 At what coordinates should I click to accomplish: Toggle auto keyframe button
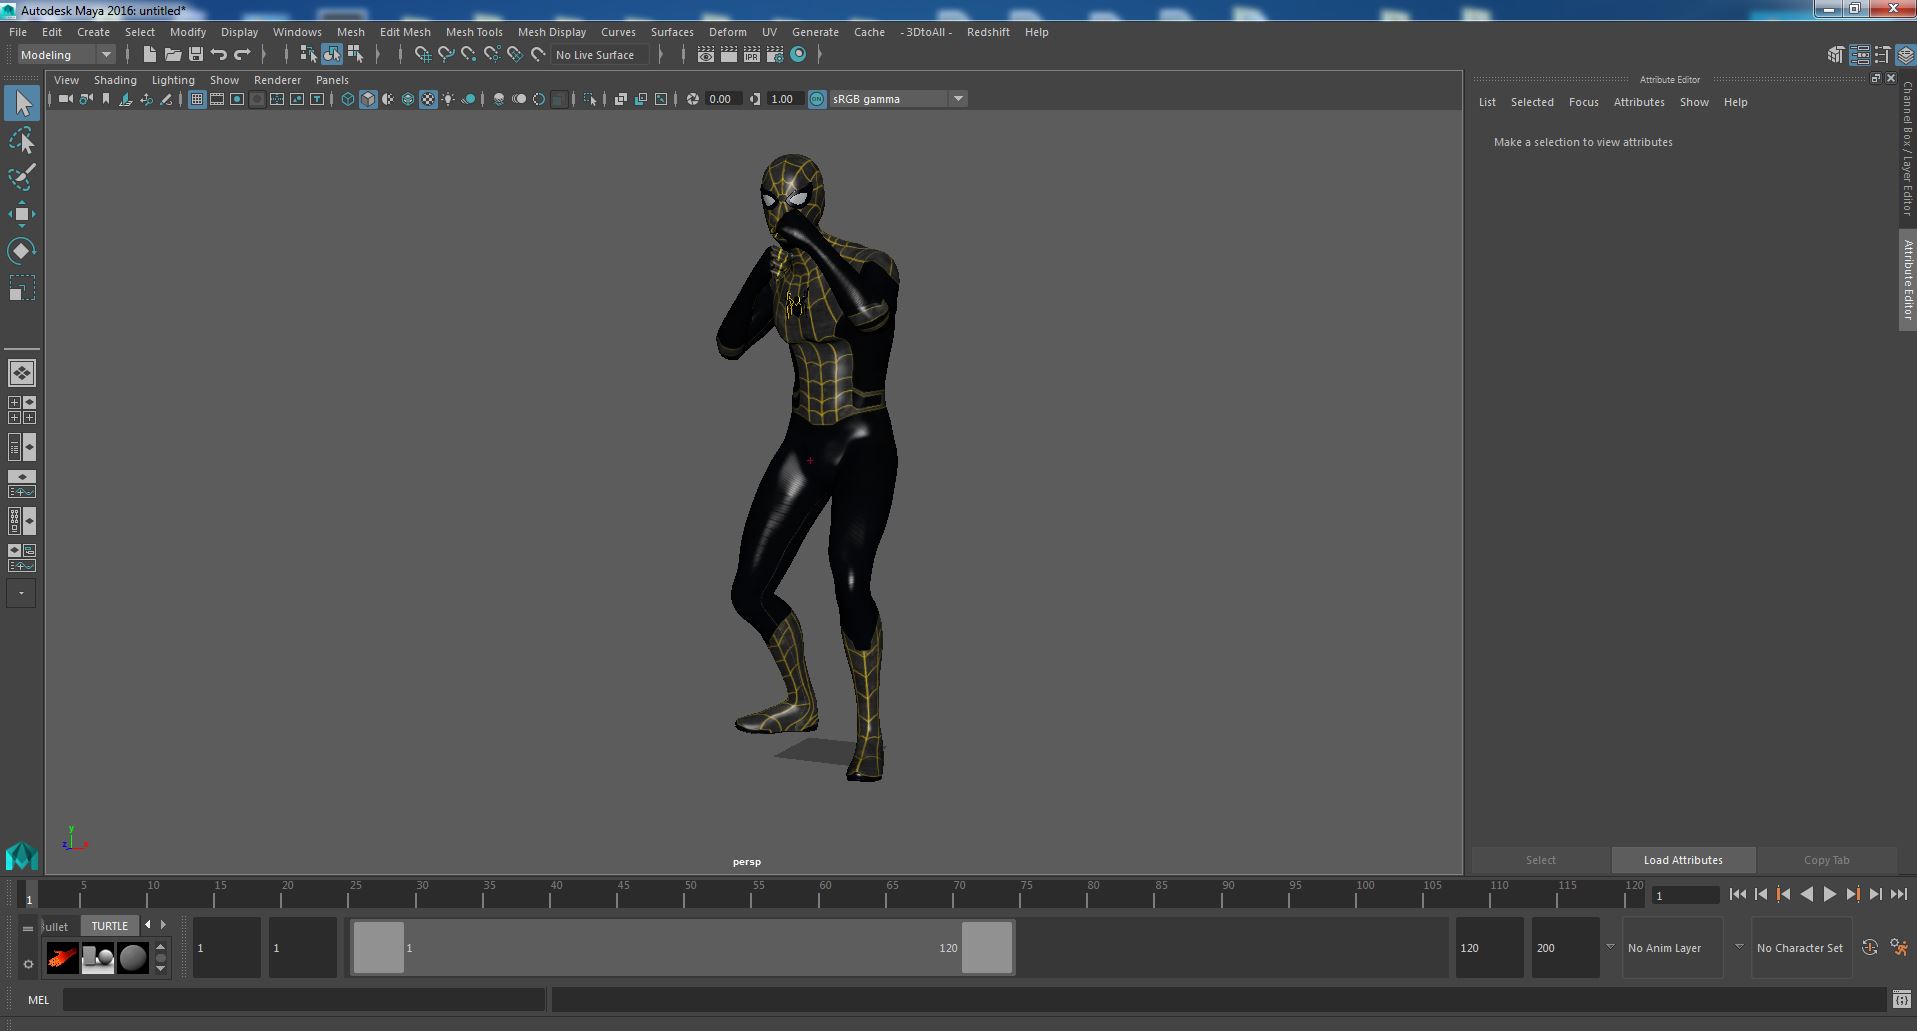(x=1869, y=947)
